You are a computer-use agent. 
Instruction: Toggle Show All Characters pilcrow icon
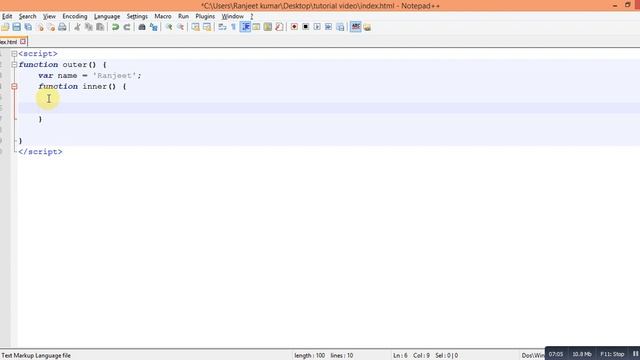pyautogui.click(x=233, y=27)
